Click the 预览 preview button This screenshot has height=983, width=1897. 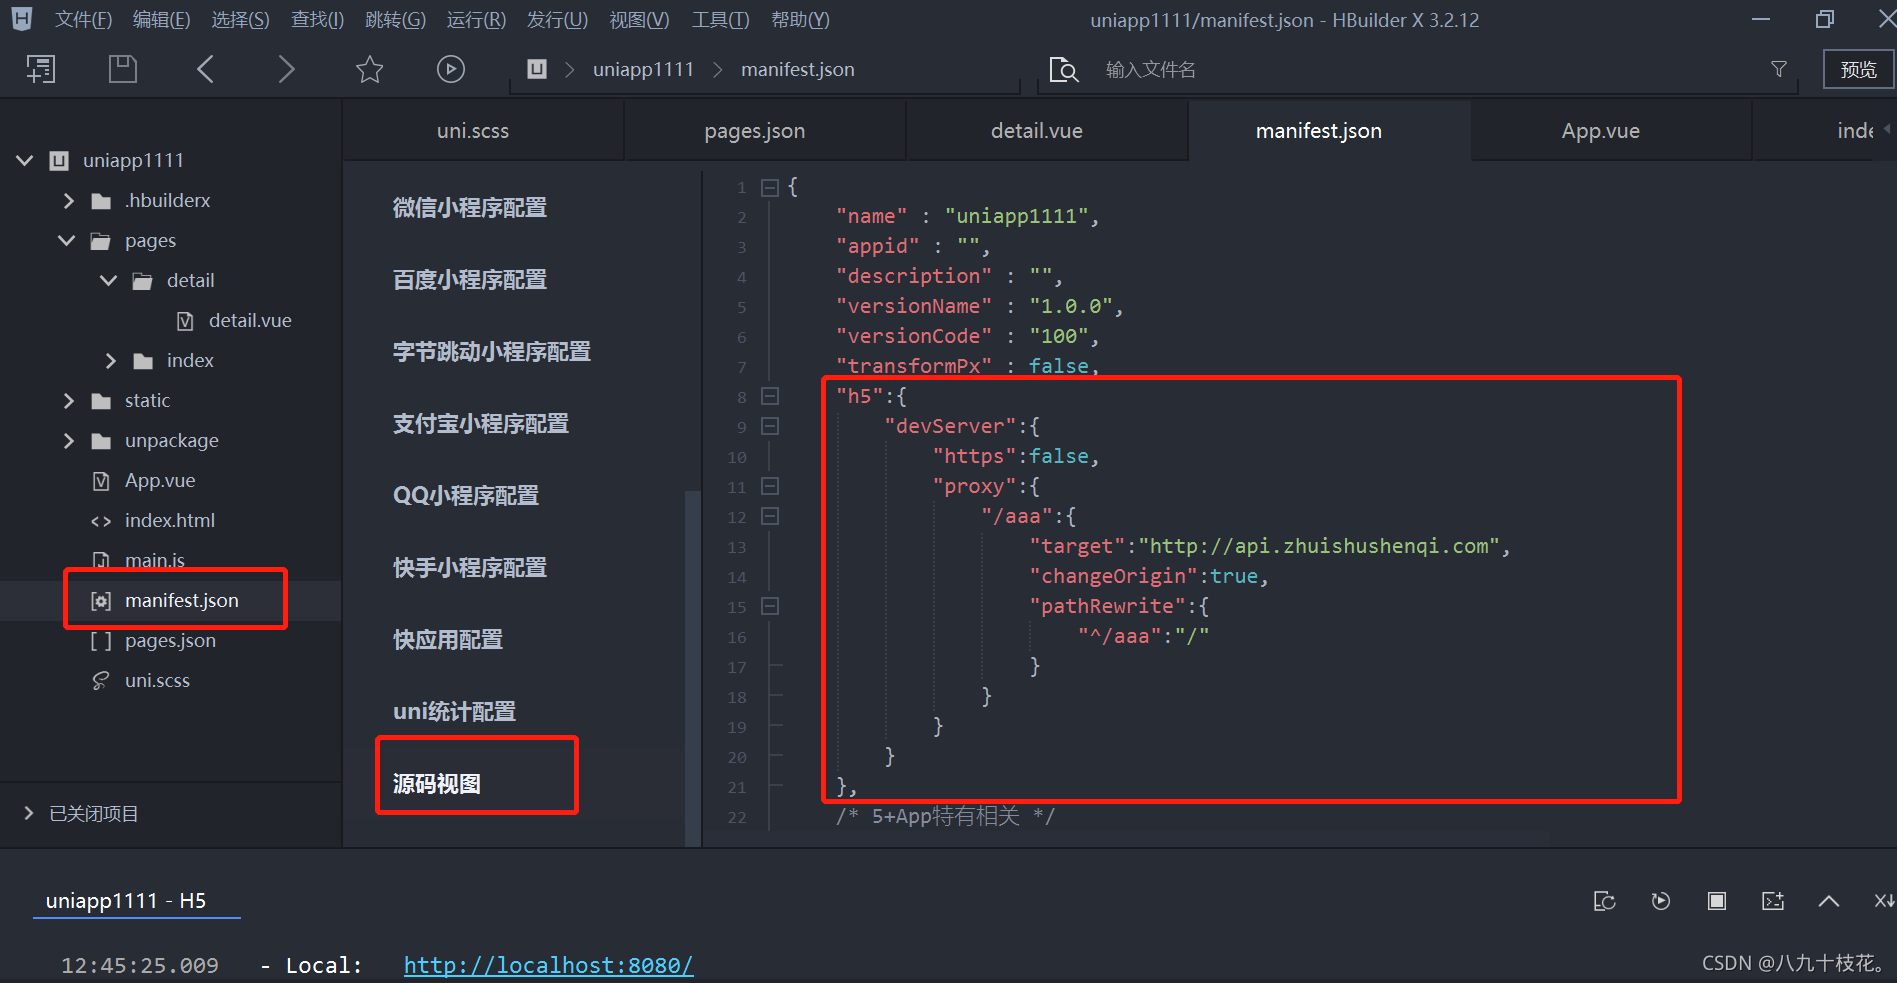coord(1858,69)
